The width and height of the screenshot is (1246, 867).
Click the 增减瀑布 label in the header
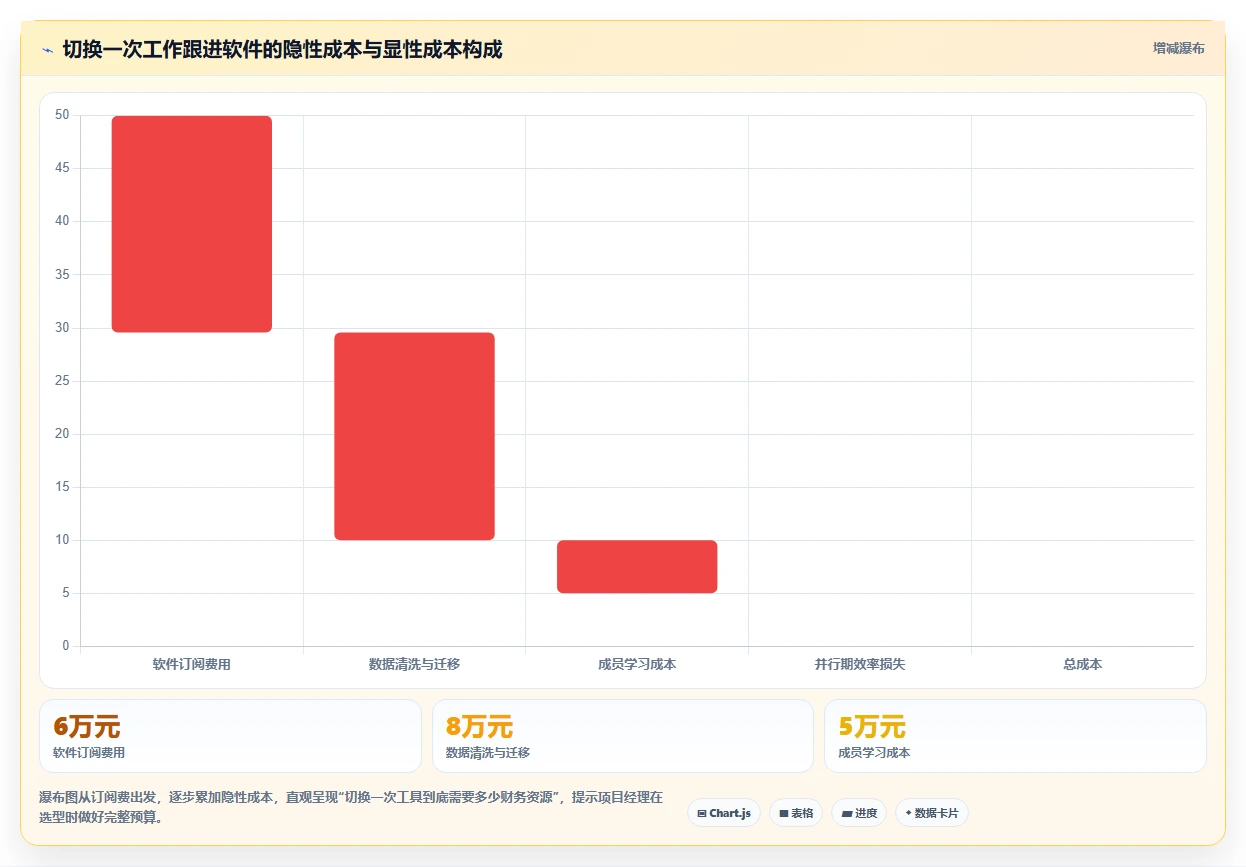click(1178, 48)
